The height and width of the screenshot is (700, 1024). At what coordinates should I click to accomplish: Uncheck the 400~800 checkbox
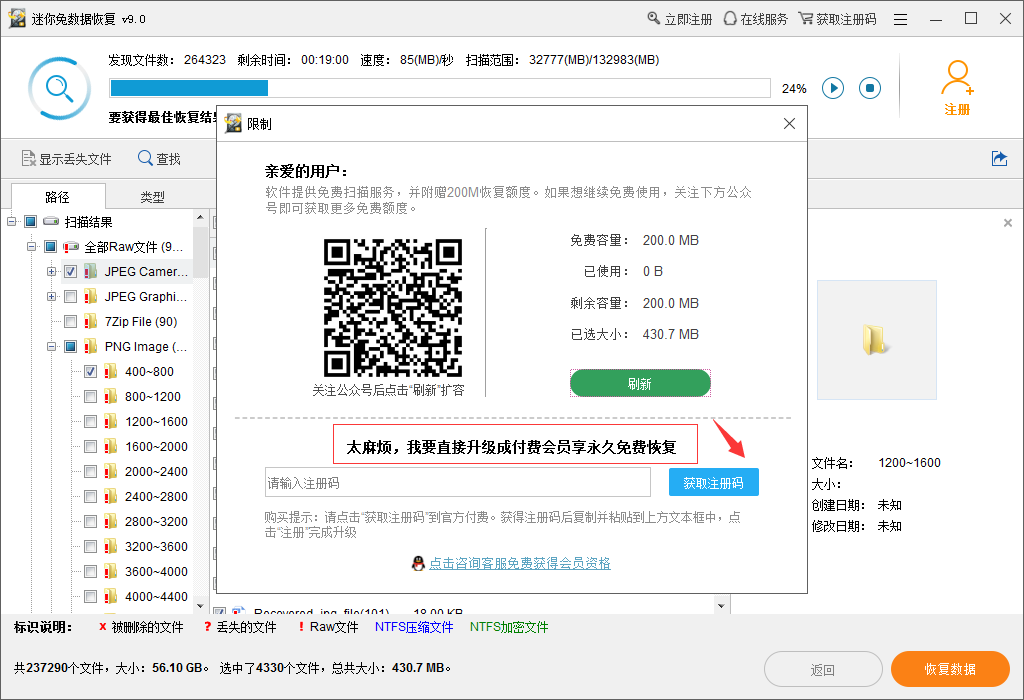[91, 372]
